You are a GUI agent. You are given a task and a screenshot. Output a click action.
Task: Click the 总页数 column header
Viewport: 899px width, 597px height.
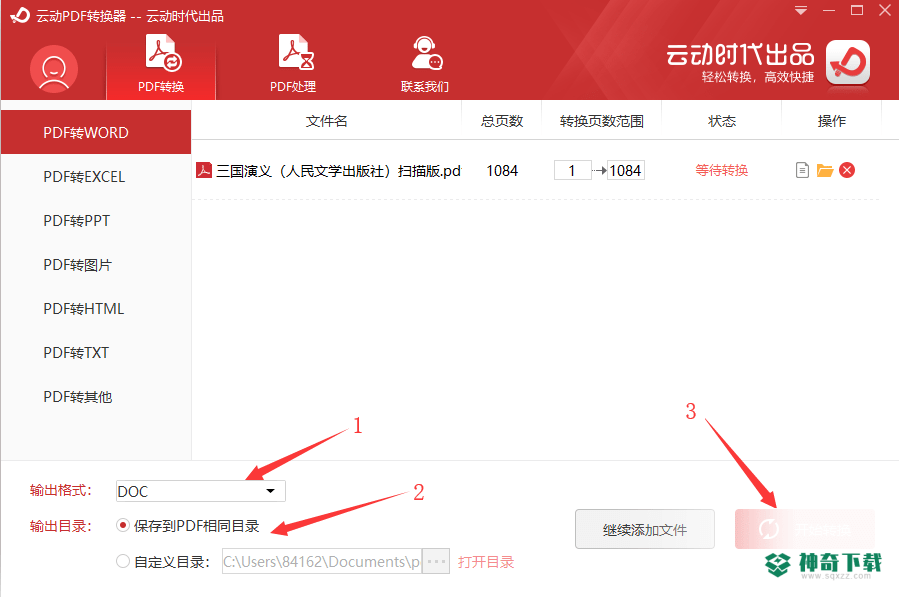pyautogui.click(x=502, y=121)
